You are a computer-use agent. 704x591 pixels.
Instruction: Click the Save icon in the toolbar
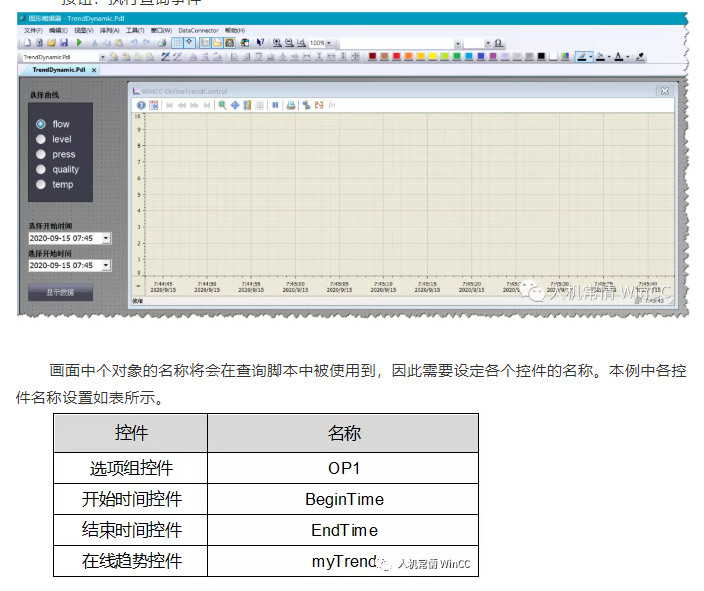(x=64, y=43)
